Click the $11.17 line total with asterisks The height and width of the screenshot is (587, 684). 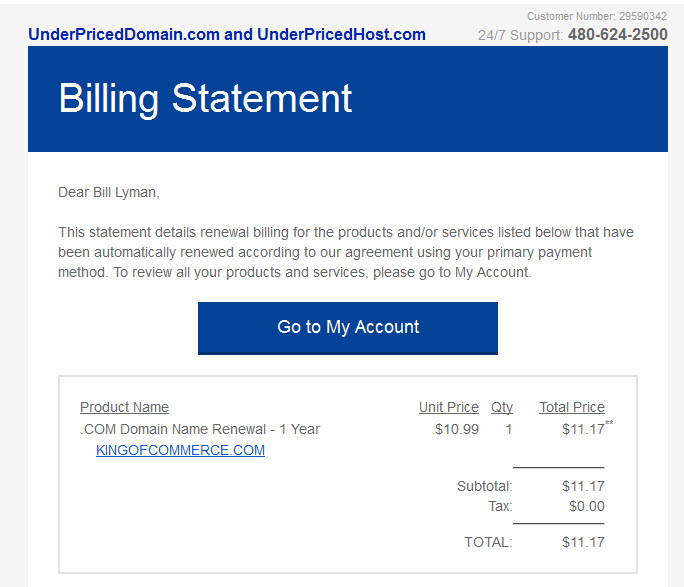coord(587,428)
